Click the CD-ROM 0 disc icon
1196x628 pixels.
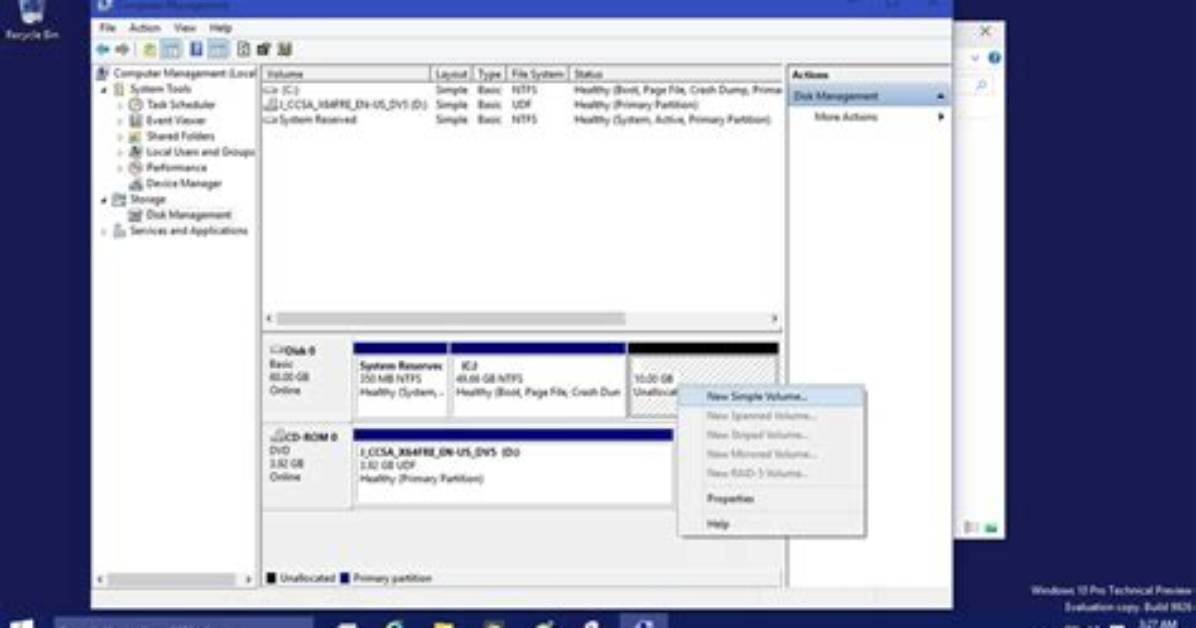point(278,436)
